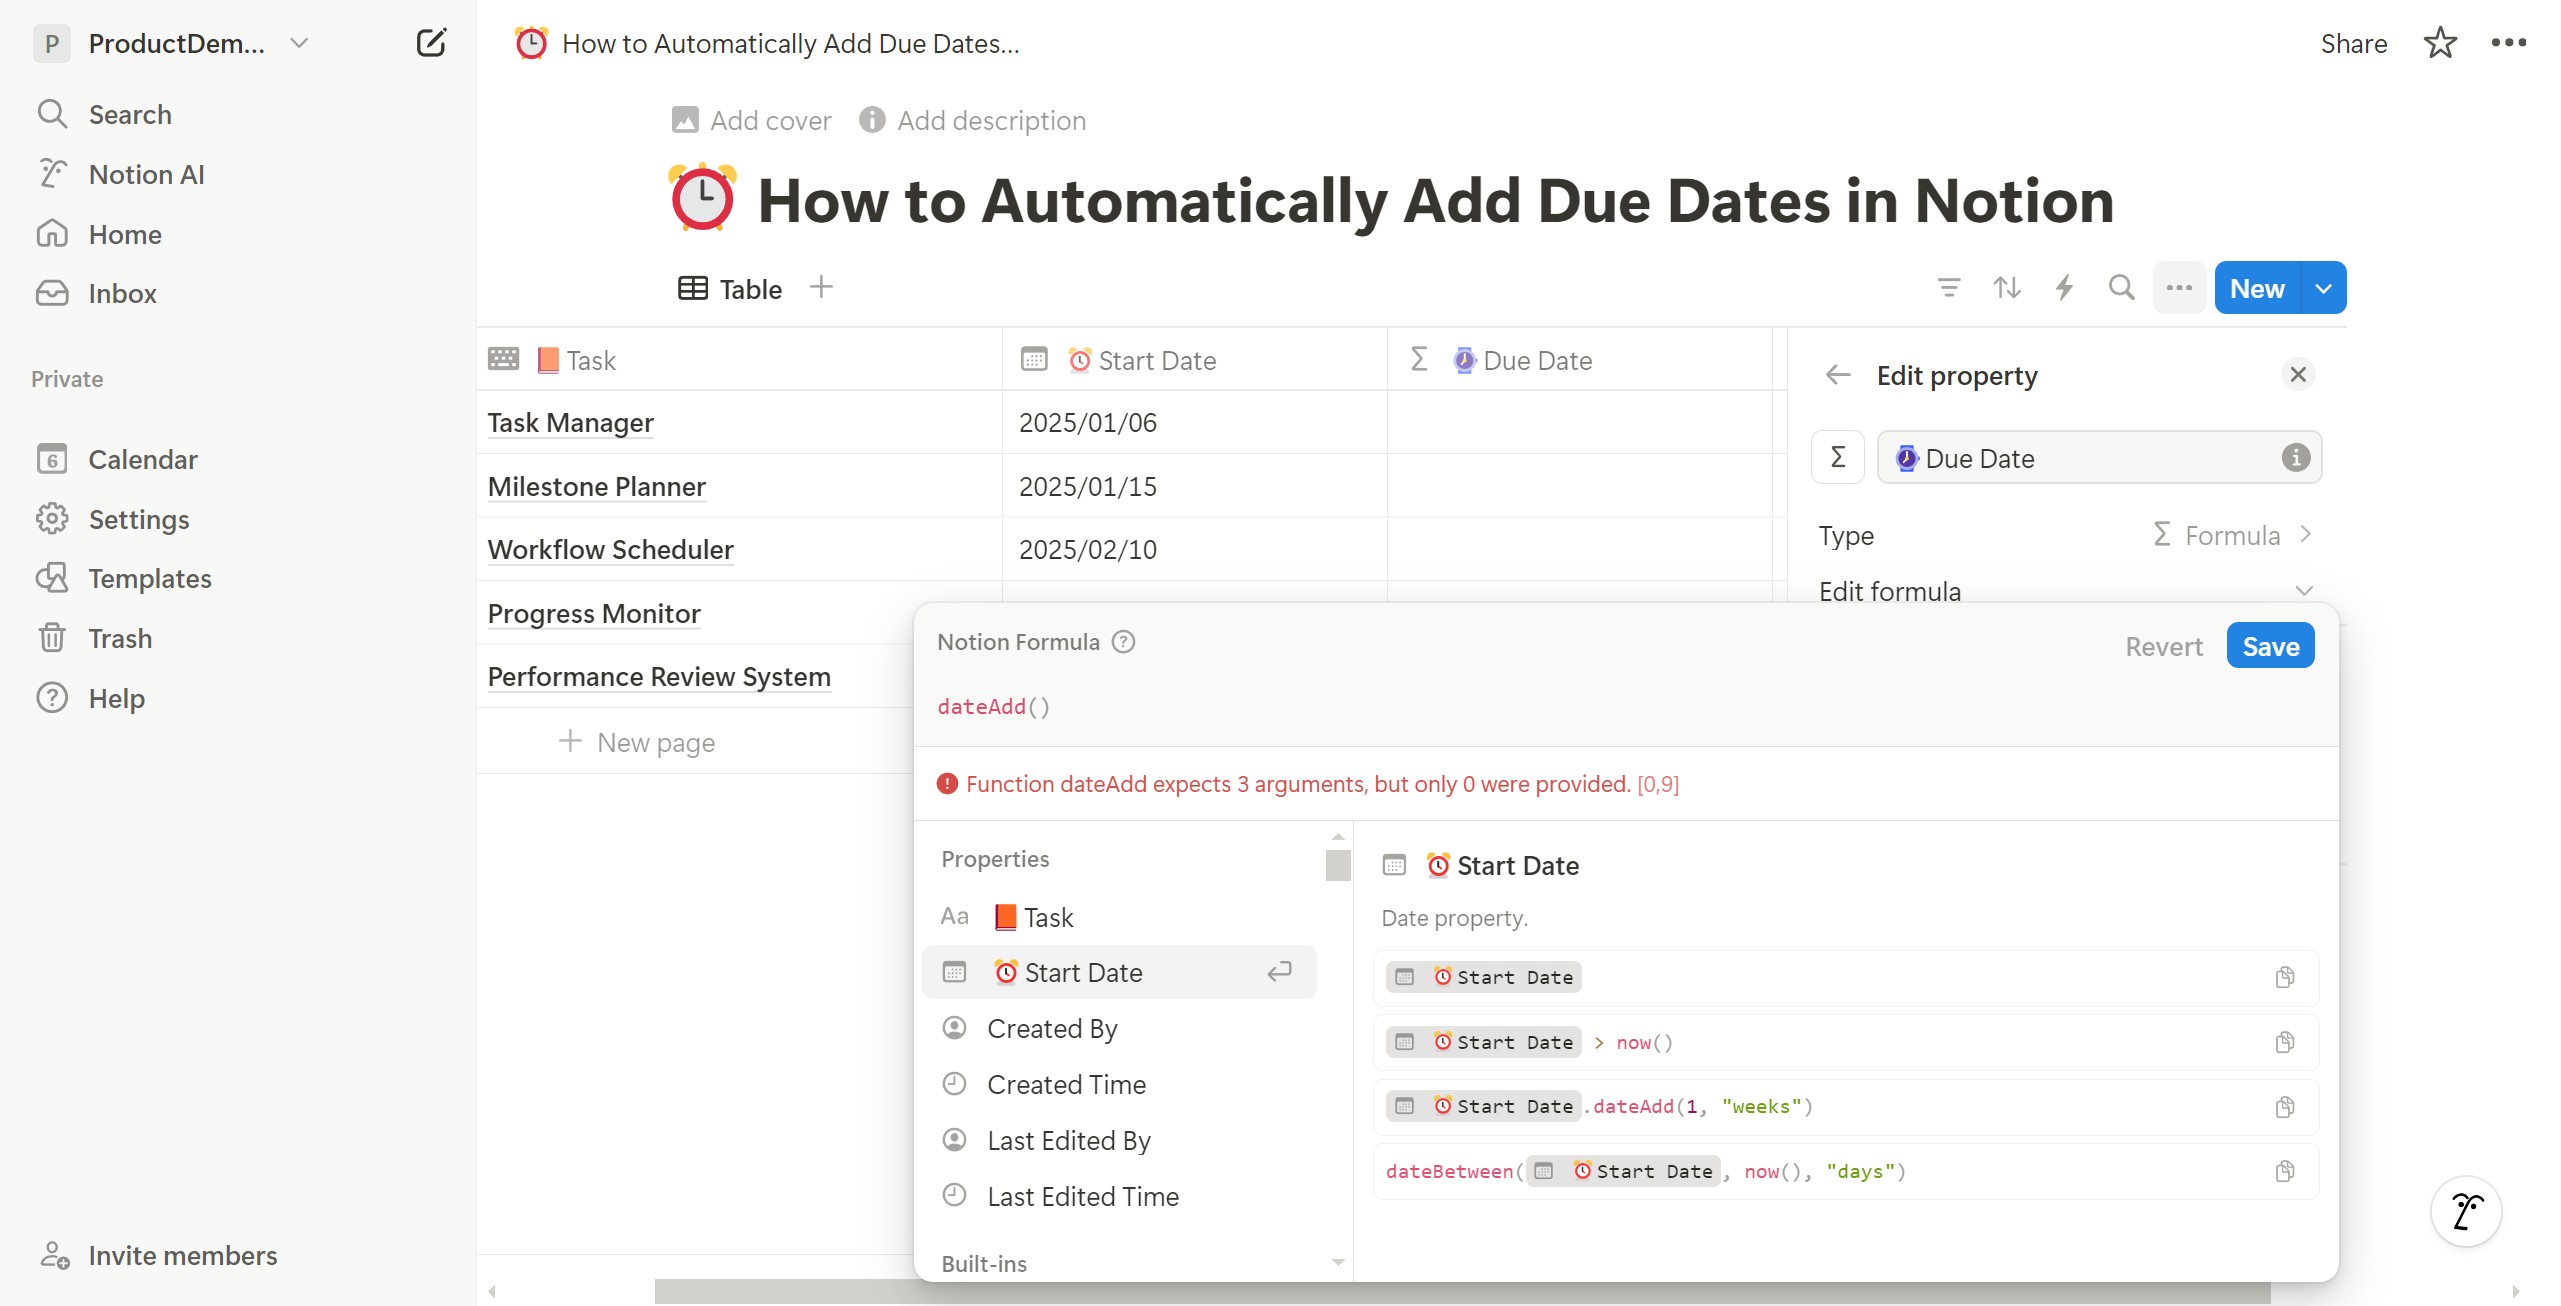Add a new view with the plus icon
The image size is (2561, 1306).
pyautogui.click(x=821, y=287)
